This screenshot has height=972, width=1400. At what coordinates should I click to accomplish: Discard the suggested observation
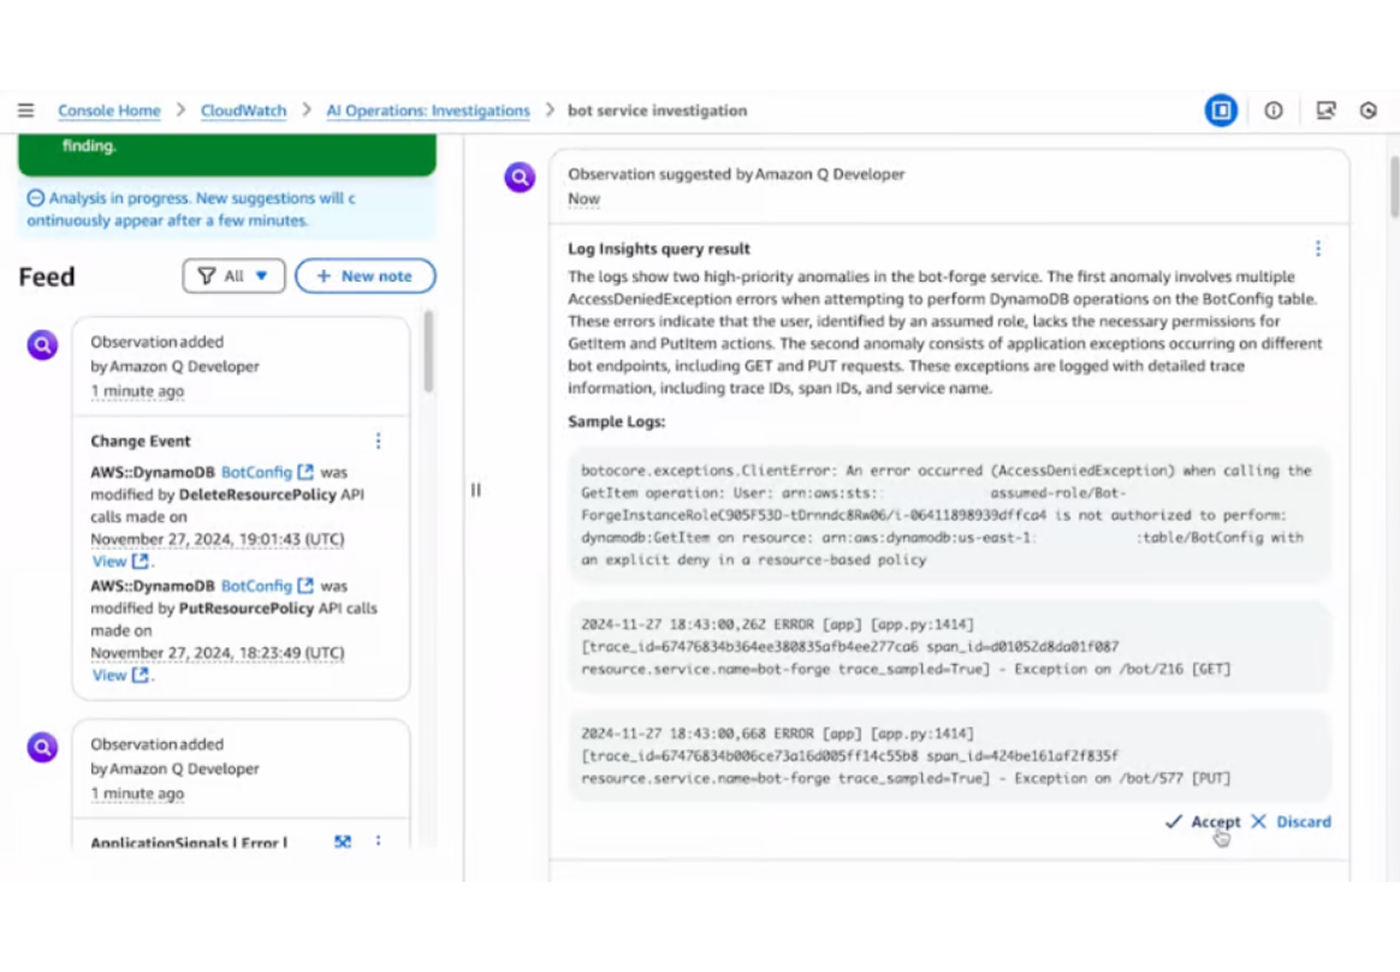point(1291,821)
